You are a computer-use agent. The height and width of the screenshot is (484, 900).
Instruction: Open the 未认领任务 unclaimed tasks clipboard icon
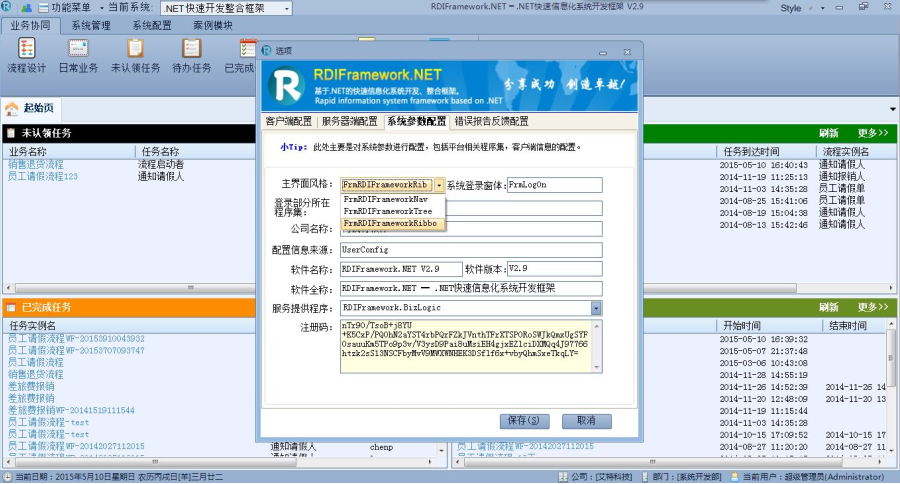tap(135, 56)
